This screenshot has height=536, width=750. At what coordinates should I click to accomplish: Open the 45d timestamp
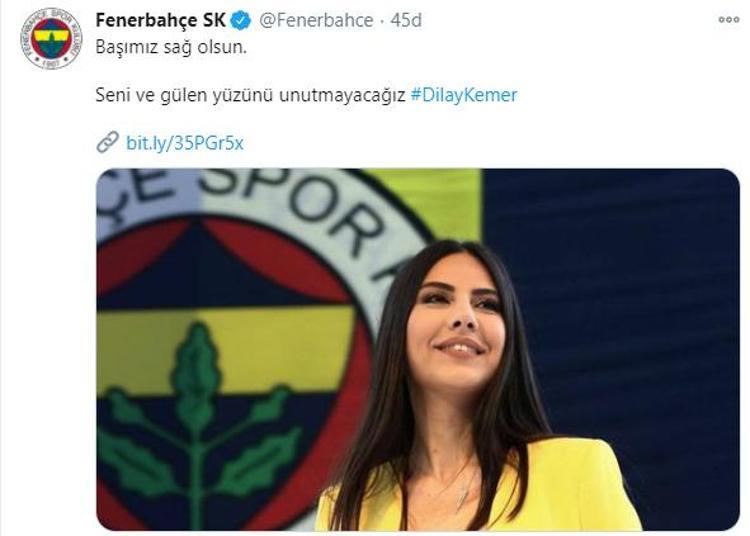pyautogui.click(x=406, y=20)
